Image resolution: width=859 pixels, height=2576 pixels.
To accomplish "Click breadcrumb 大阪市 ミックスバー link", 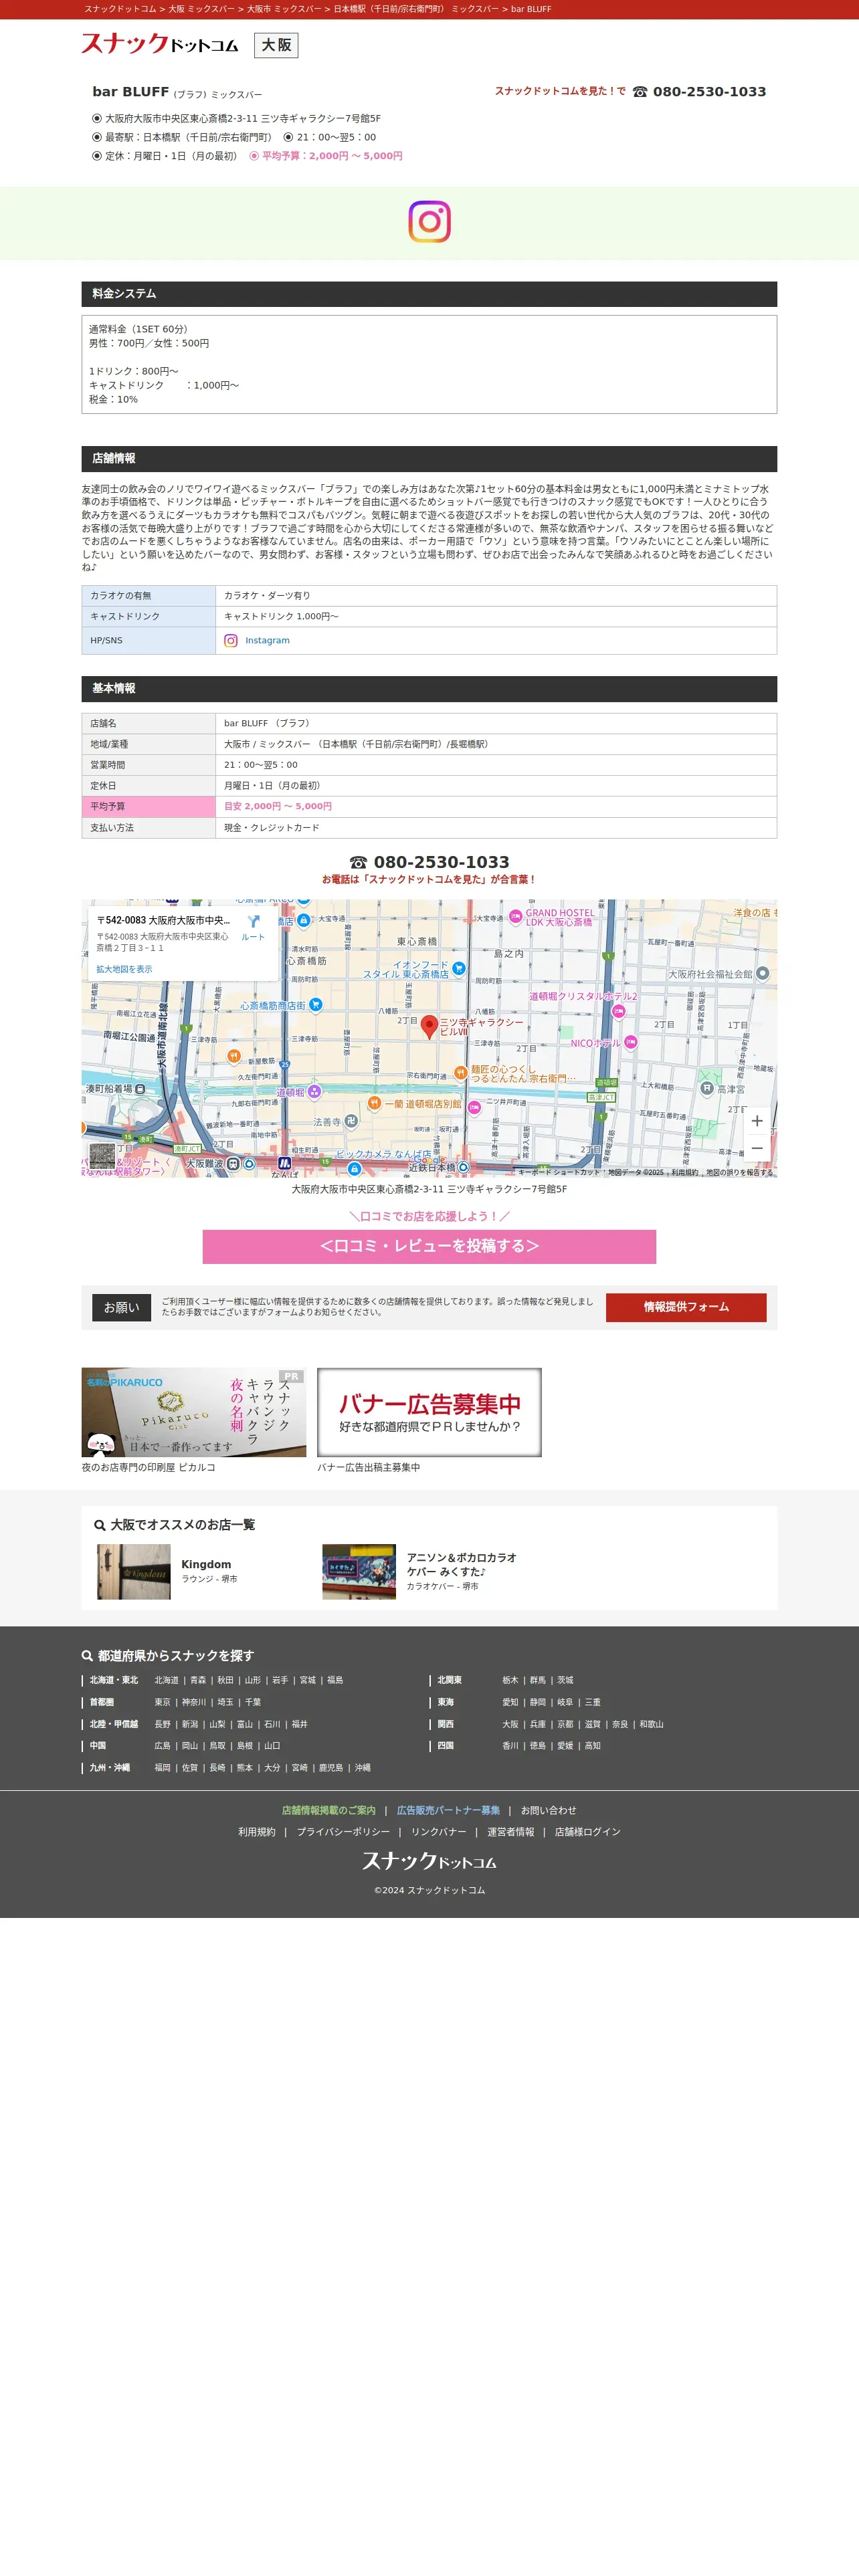I will [284, 9].
